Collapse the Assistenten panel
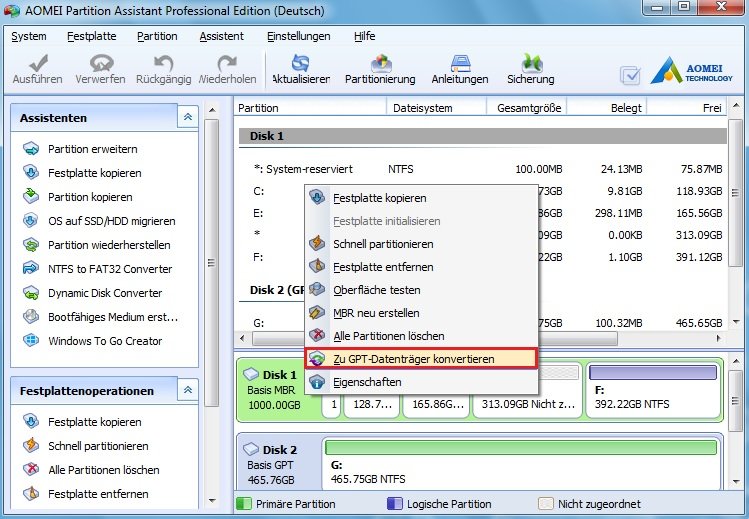This screenshot has width=749, height=519. tap(188, 117)
